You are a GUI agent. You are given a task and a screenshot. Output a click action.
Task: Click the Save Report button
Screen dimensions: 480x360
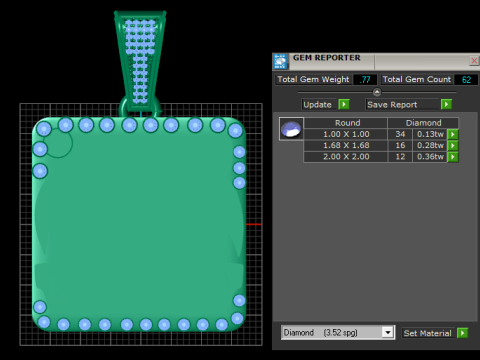coord(402,105)
